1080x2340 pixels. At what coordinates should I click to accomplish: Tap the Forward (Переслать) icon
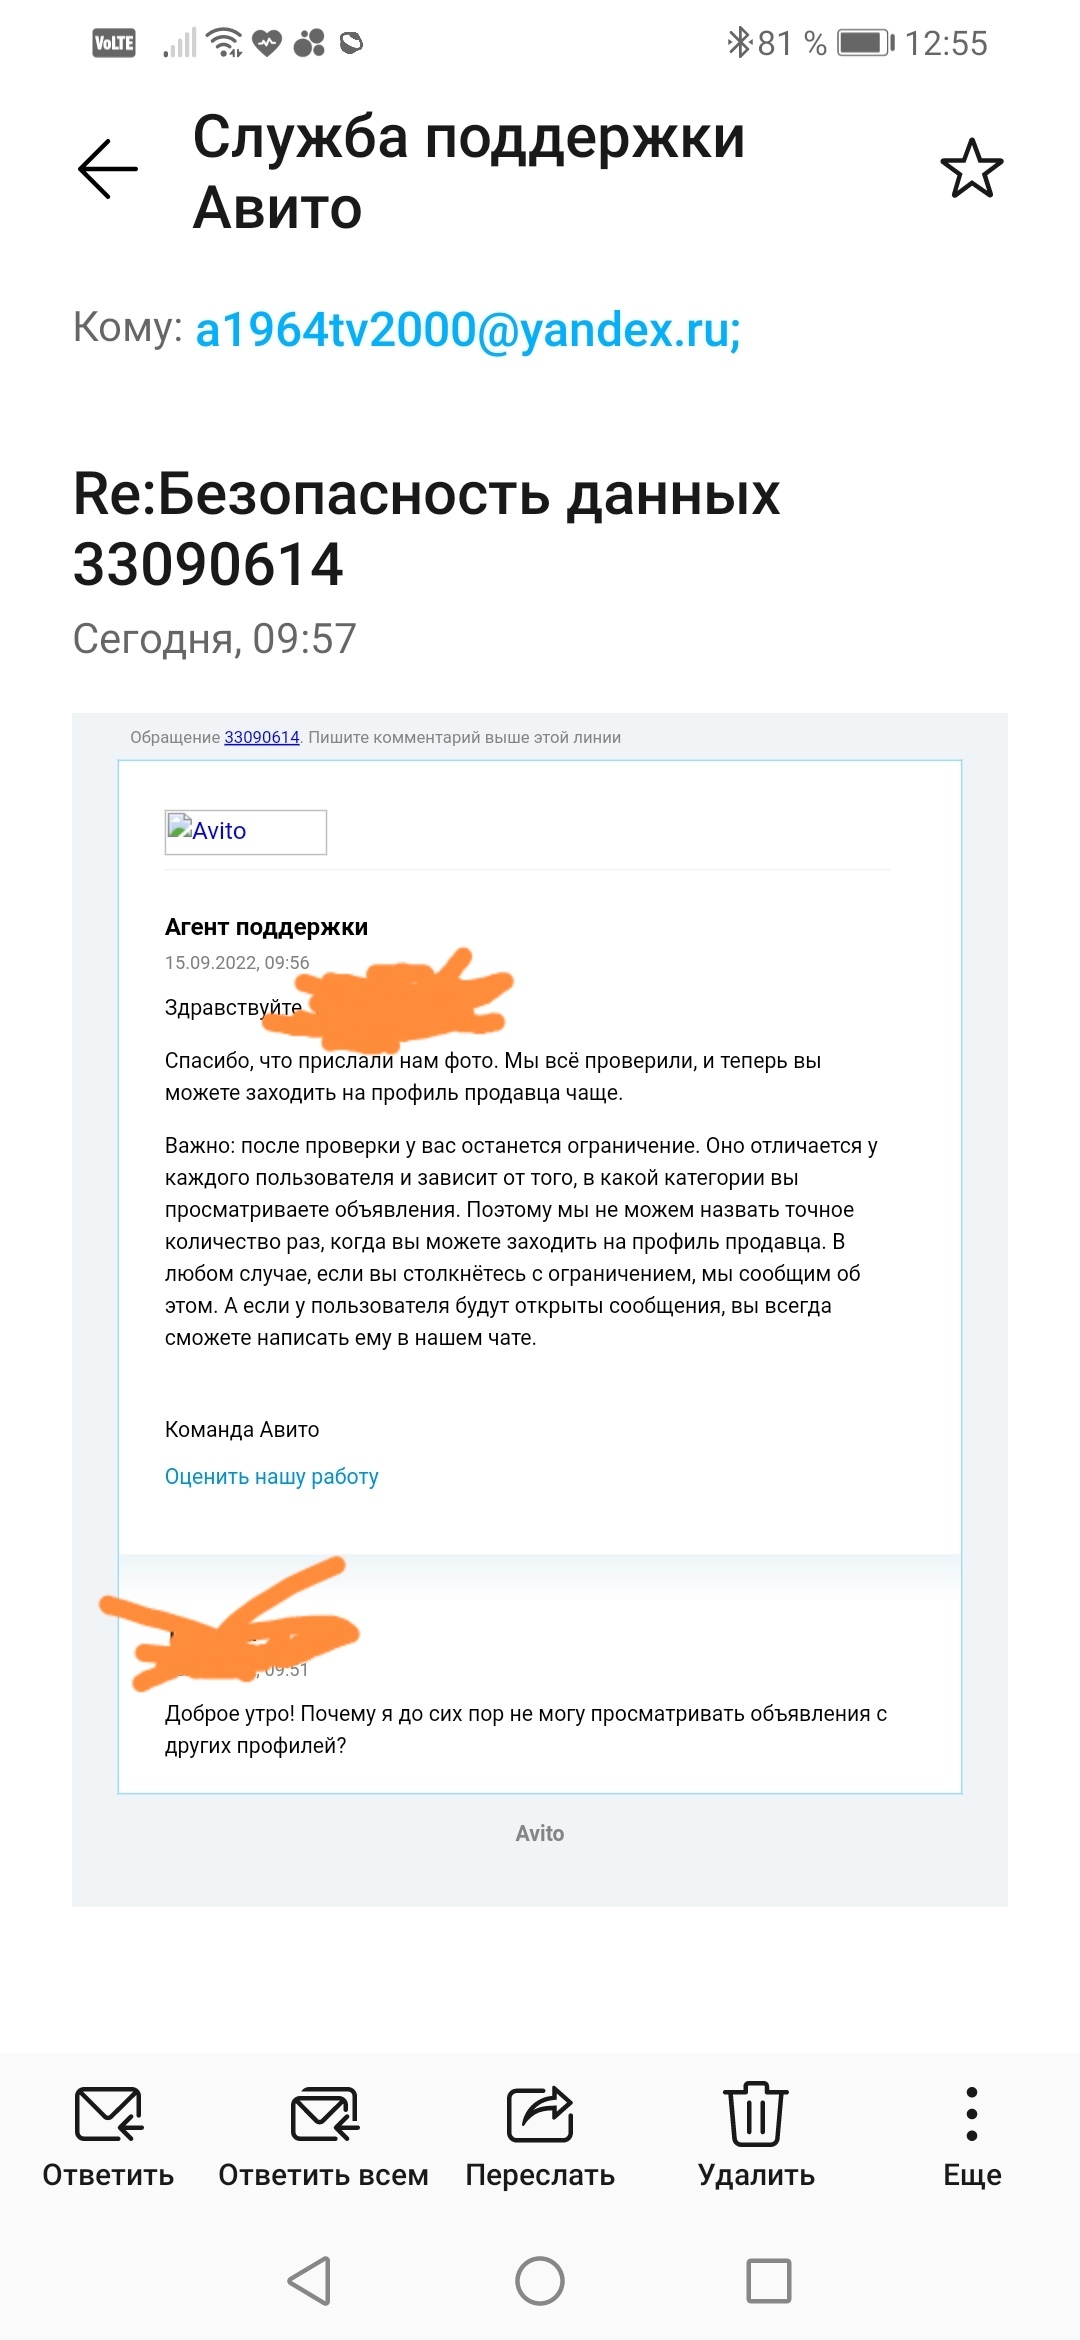pos(540,2114)
